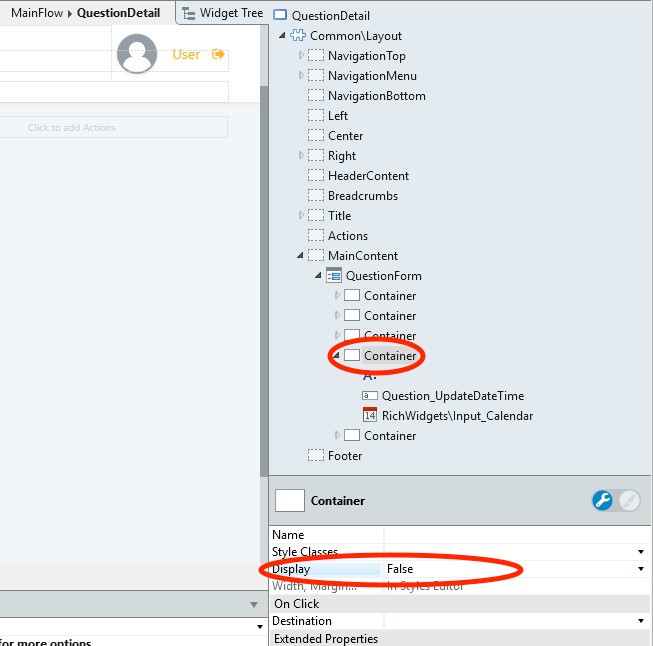Select the Center placeholder

[345, 136]
